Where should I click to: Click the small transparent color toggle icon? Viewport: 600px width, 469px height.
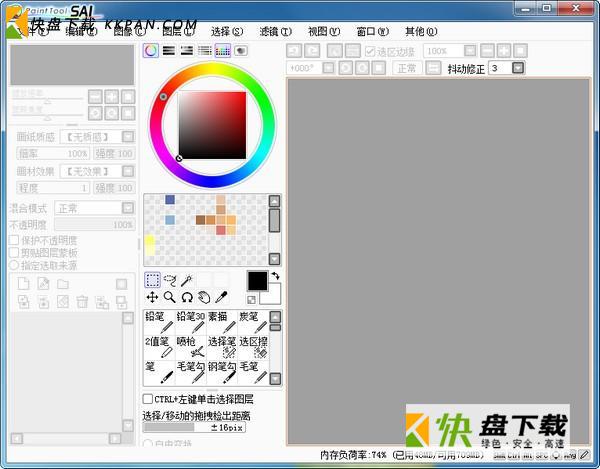pos(251,300)
